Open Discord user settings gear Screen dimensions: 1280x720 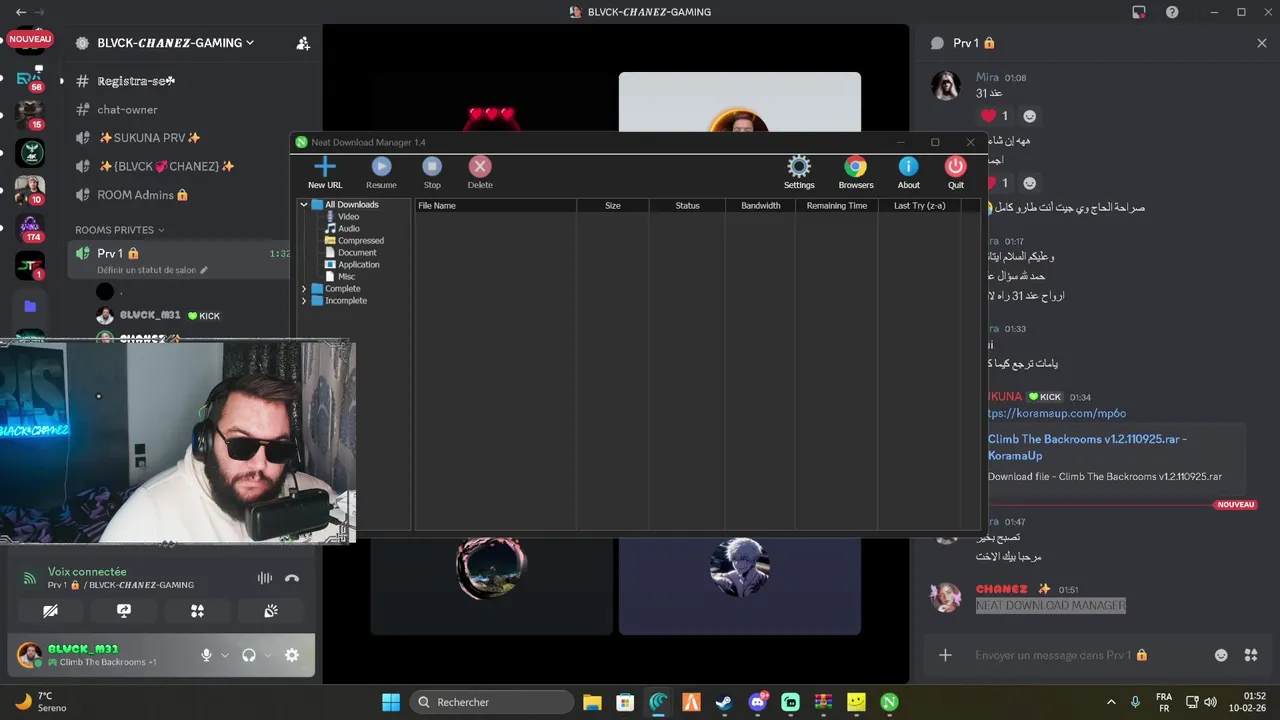(x=292, y=655)
